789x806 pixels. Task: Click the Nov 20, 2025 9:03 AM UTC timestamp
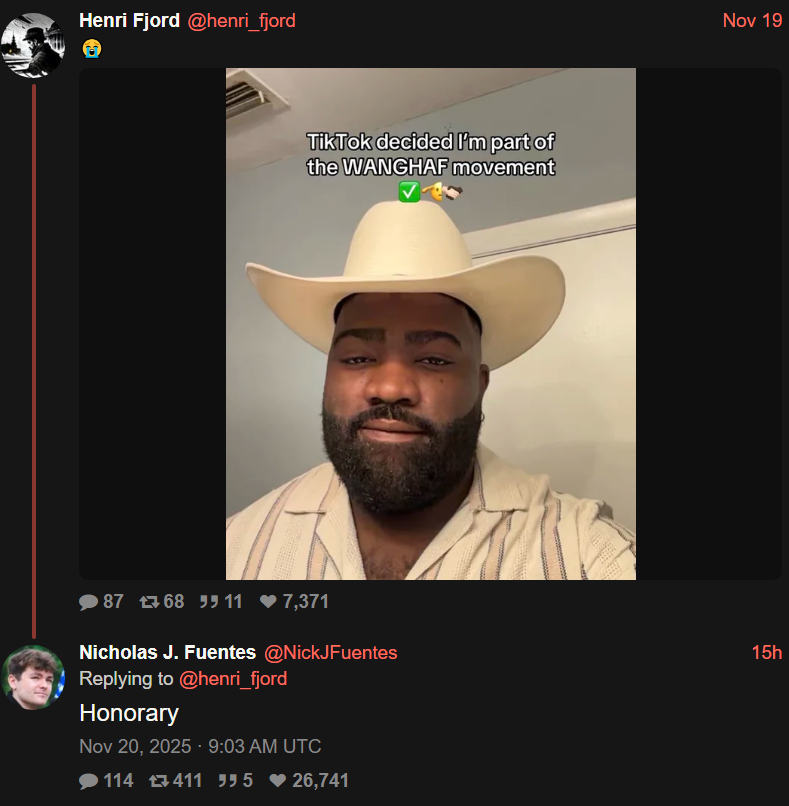tap(200, 746)
